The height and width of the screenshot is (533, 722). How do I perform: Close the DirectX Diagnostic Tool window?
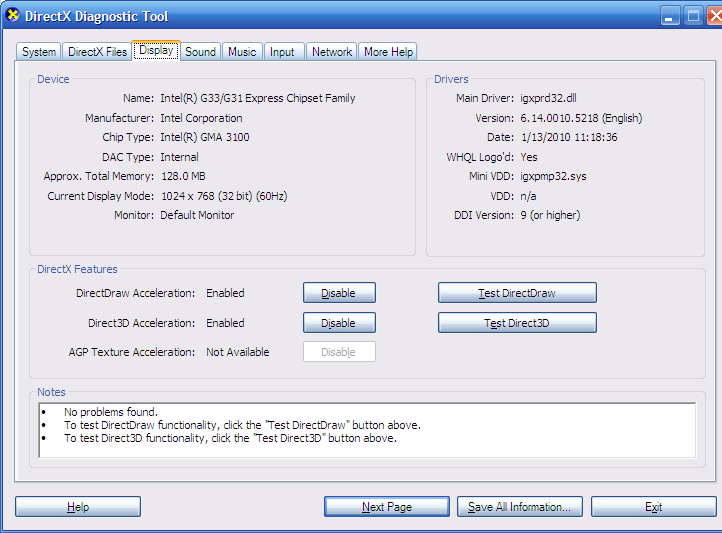coord(715,16)
